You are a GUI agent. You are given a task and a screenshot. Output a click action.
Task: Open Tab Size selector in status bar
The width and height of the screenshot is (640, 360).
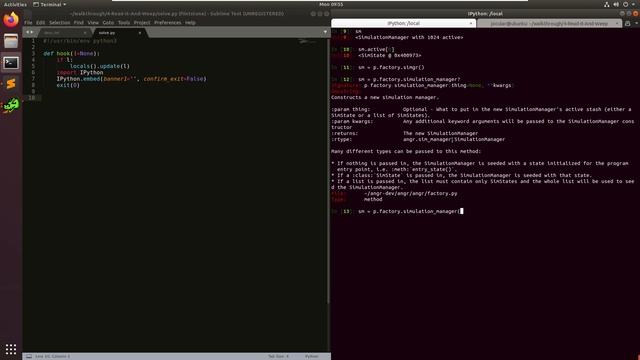pos(278,356)
